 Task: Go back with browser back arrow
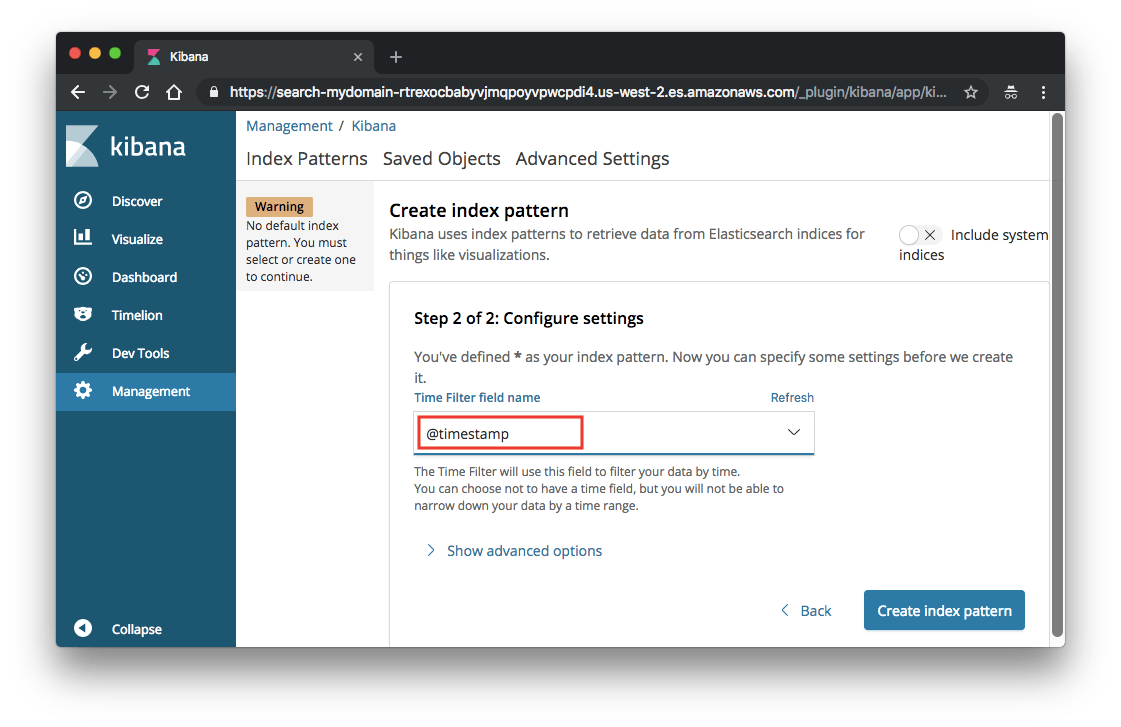[78, 92]
